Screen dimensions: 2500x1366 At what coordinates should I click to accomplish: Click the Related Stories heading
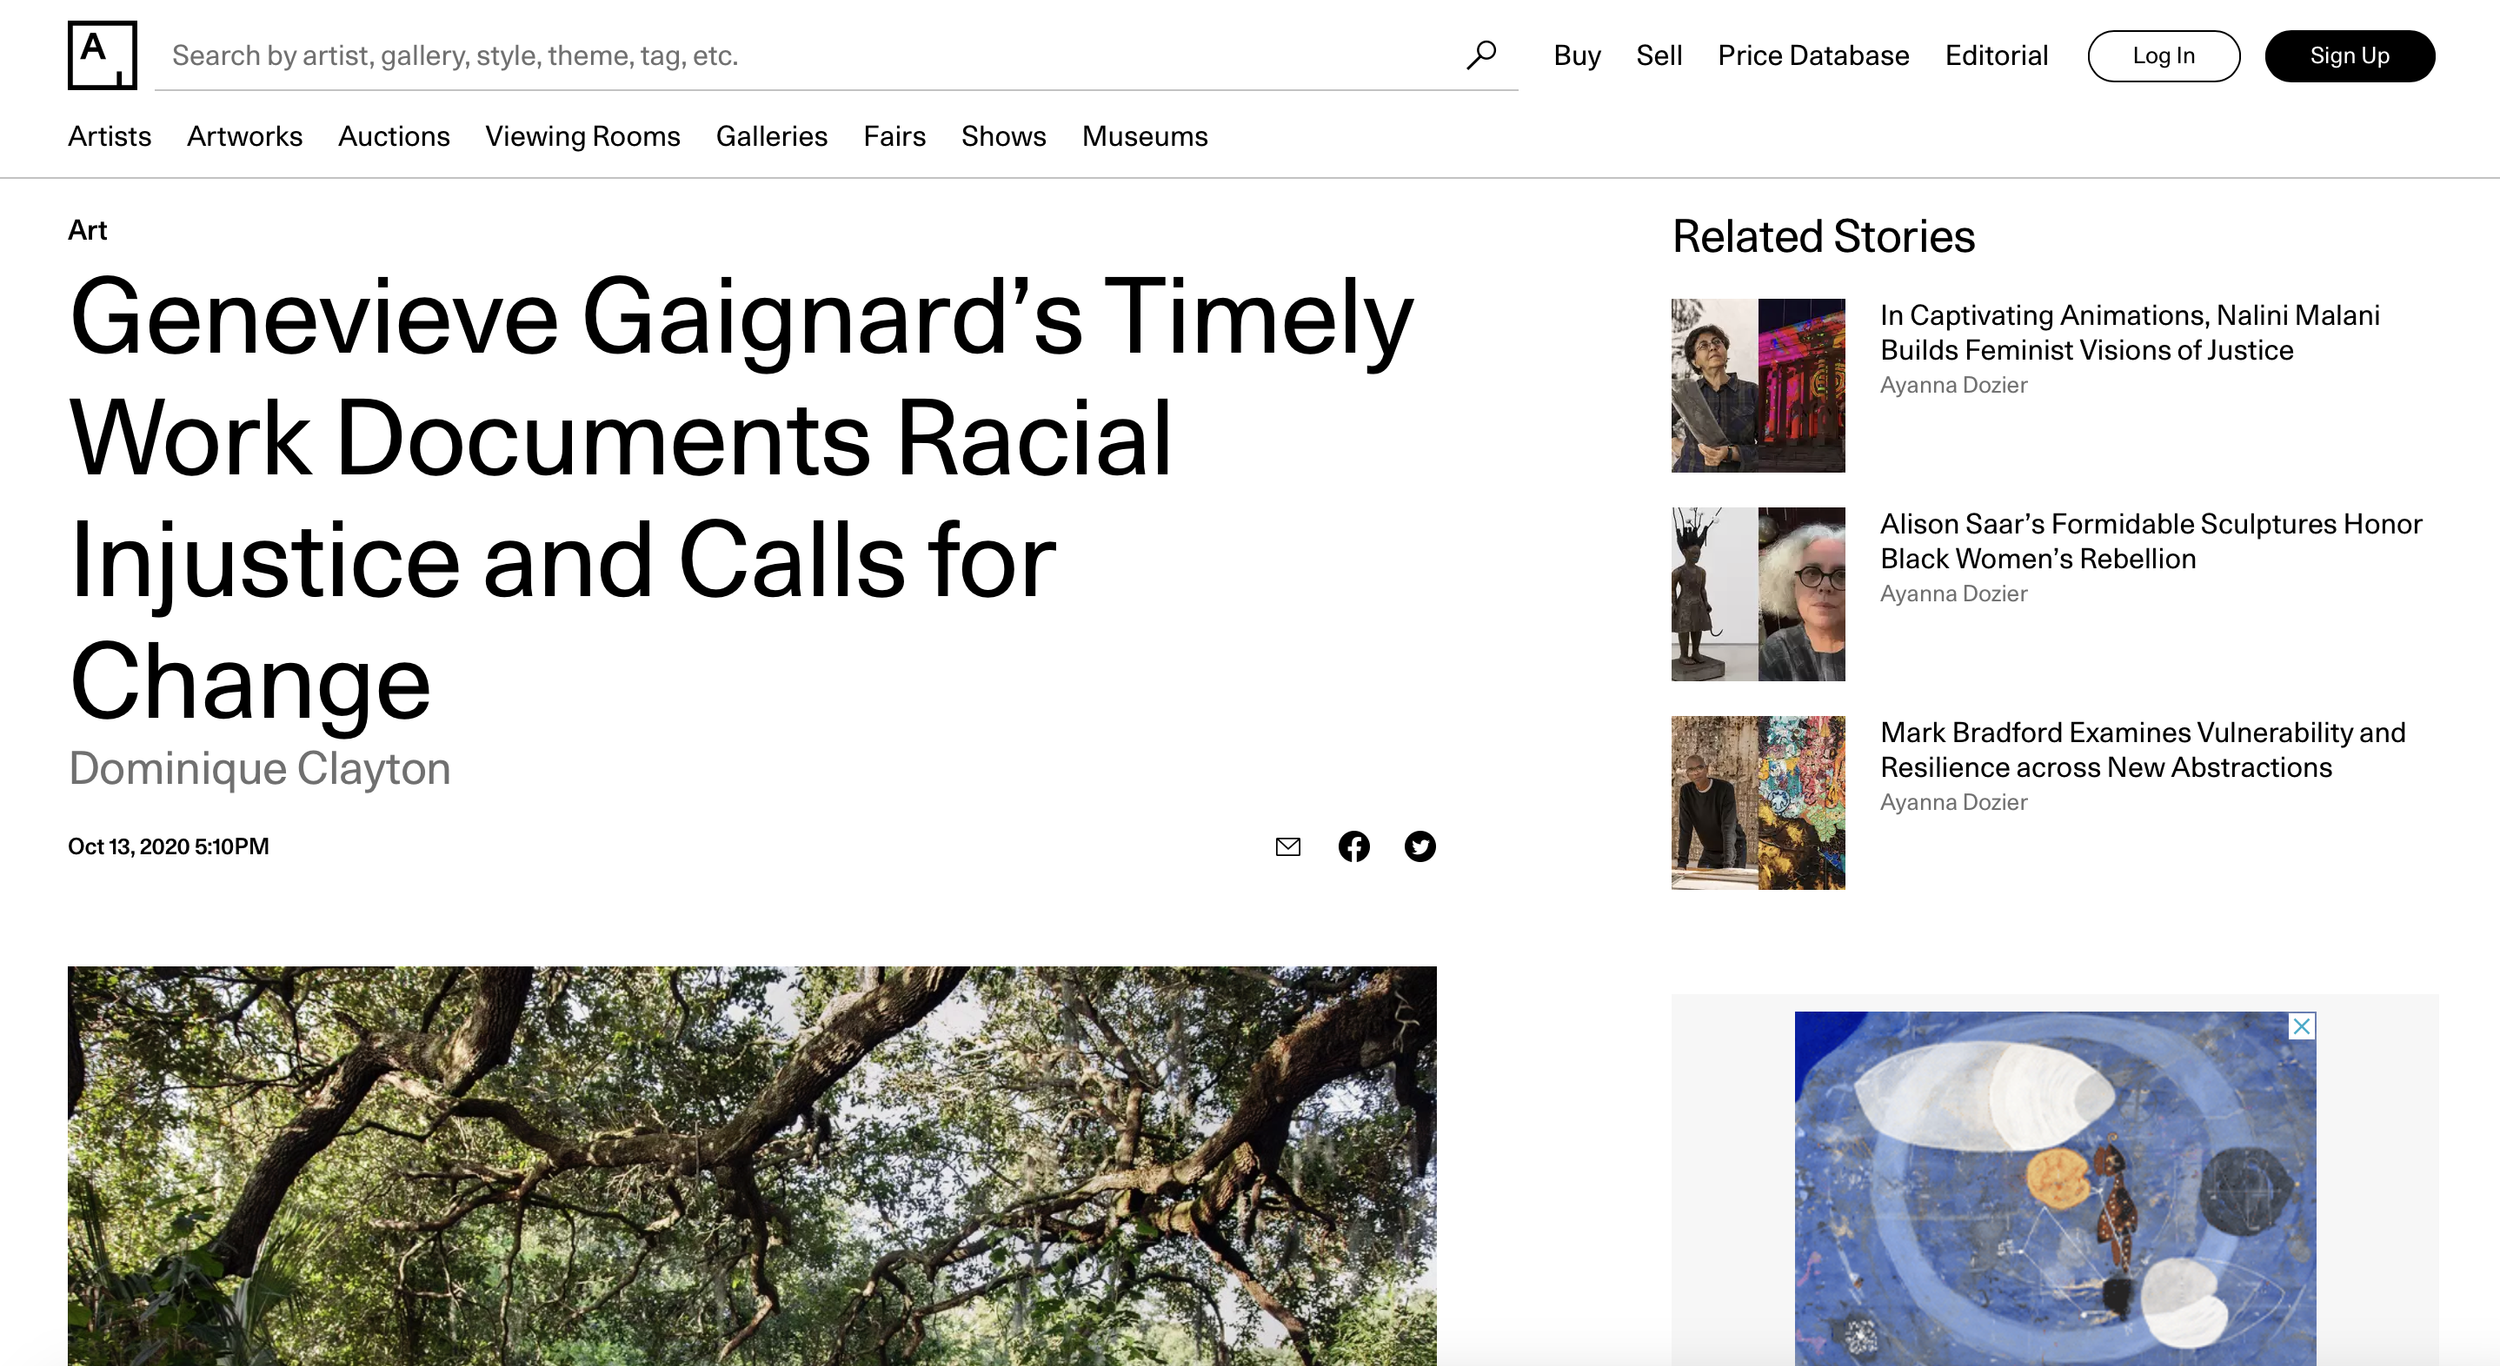[1823, 237]
